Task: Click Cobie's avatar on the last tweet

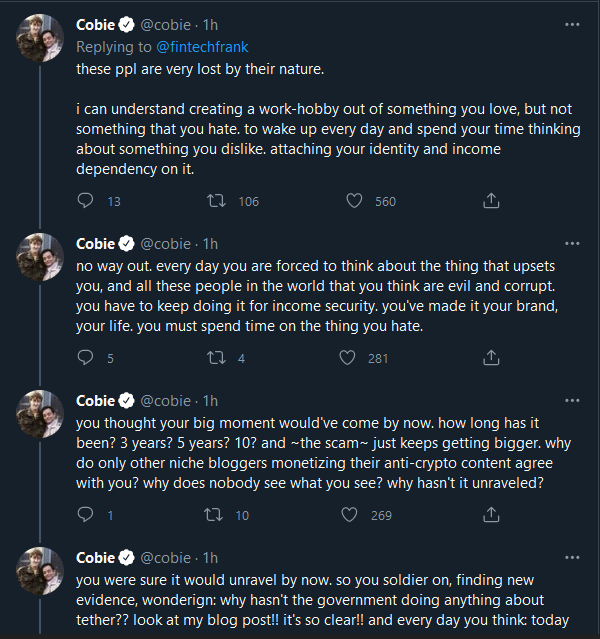Action: [x=40, y=573]
